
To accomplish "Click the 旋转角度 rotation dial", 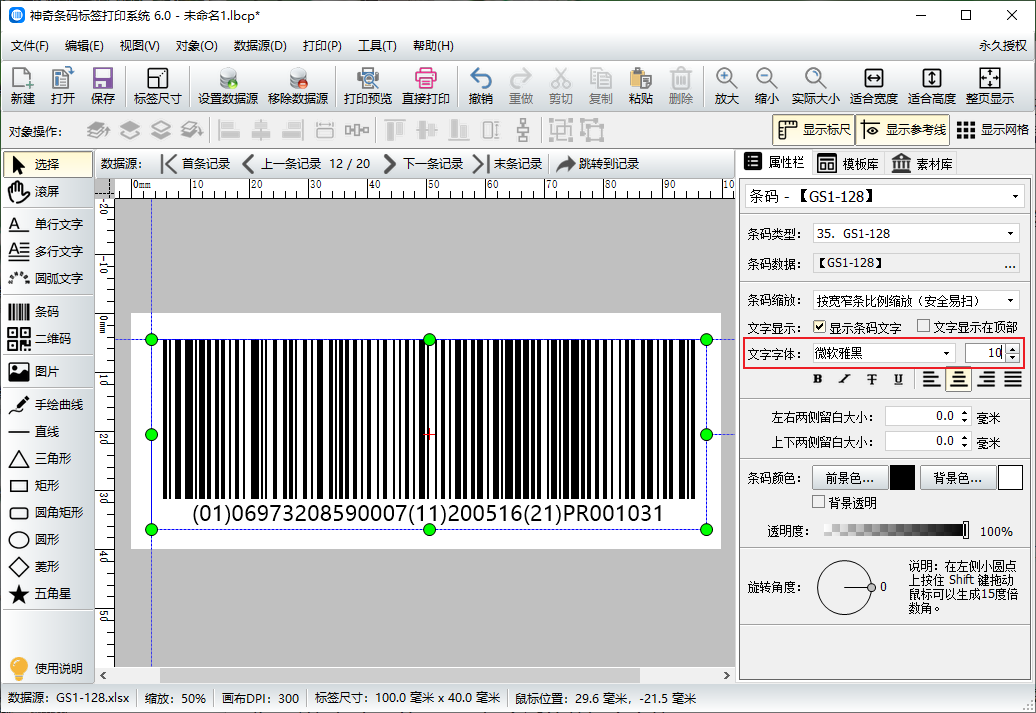I will (845, 587).
